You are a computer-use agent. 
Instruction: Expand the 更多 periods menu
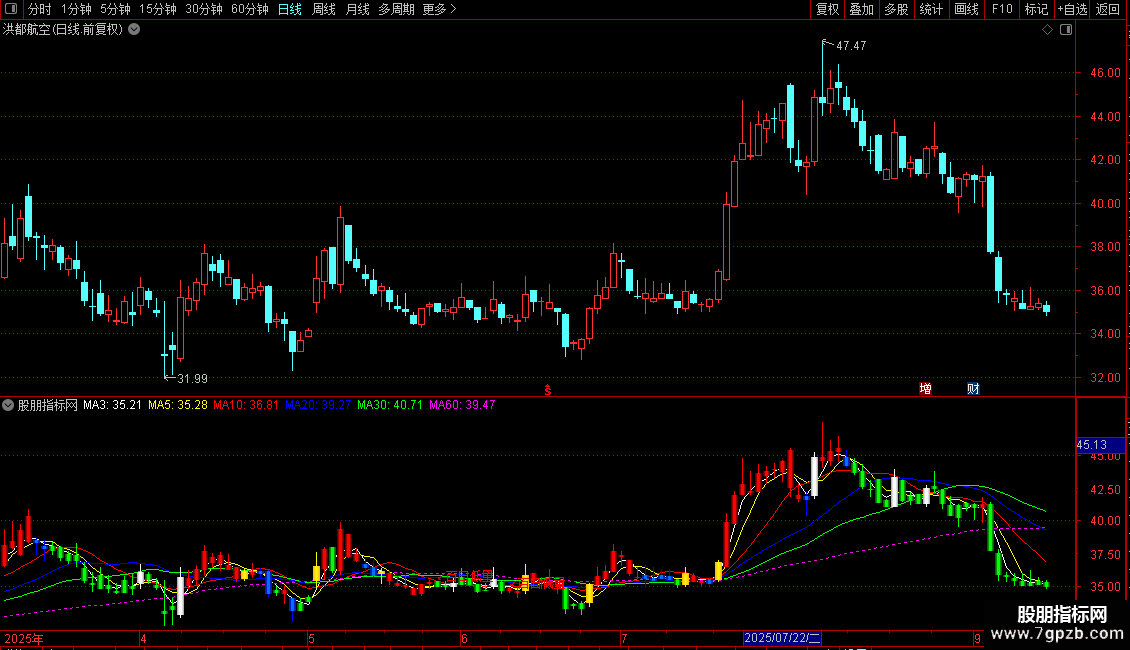pyautogui.click(x=439, y=9)
